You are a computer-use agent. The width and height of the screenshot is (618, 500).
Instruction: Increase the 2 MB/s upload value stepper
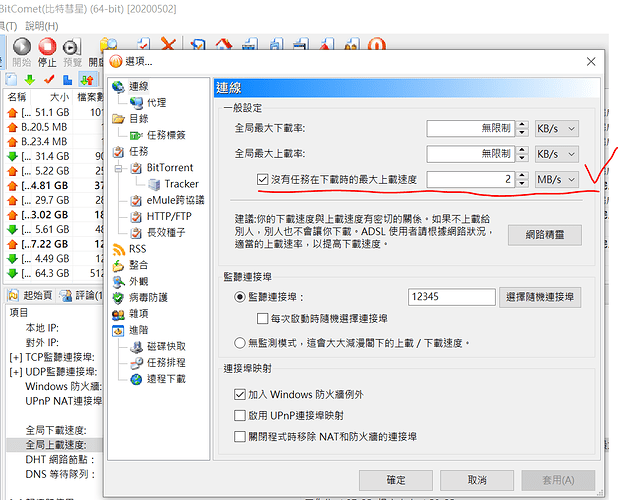point(522,176)
